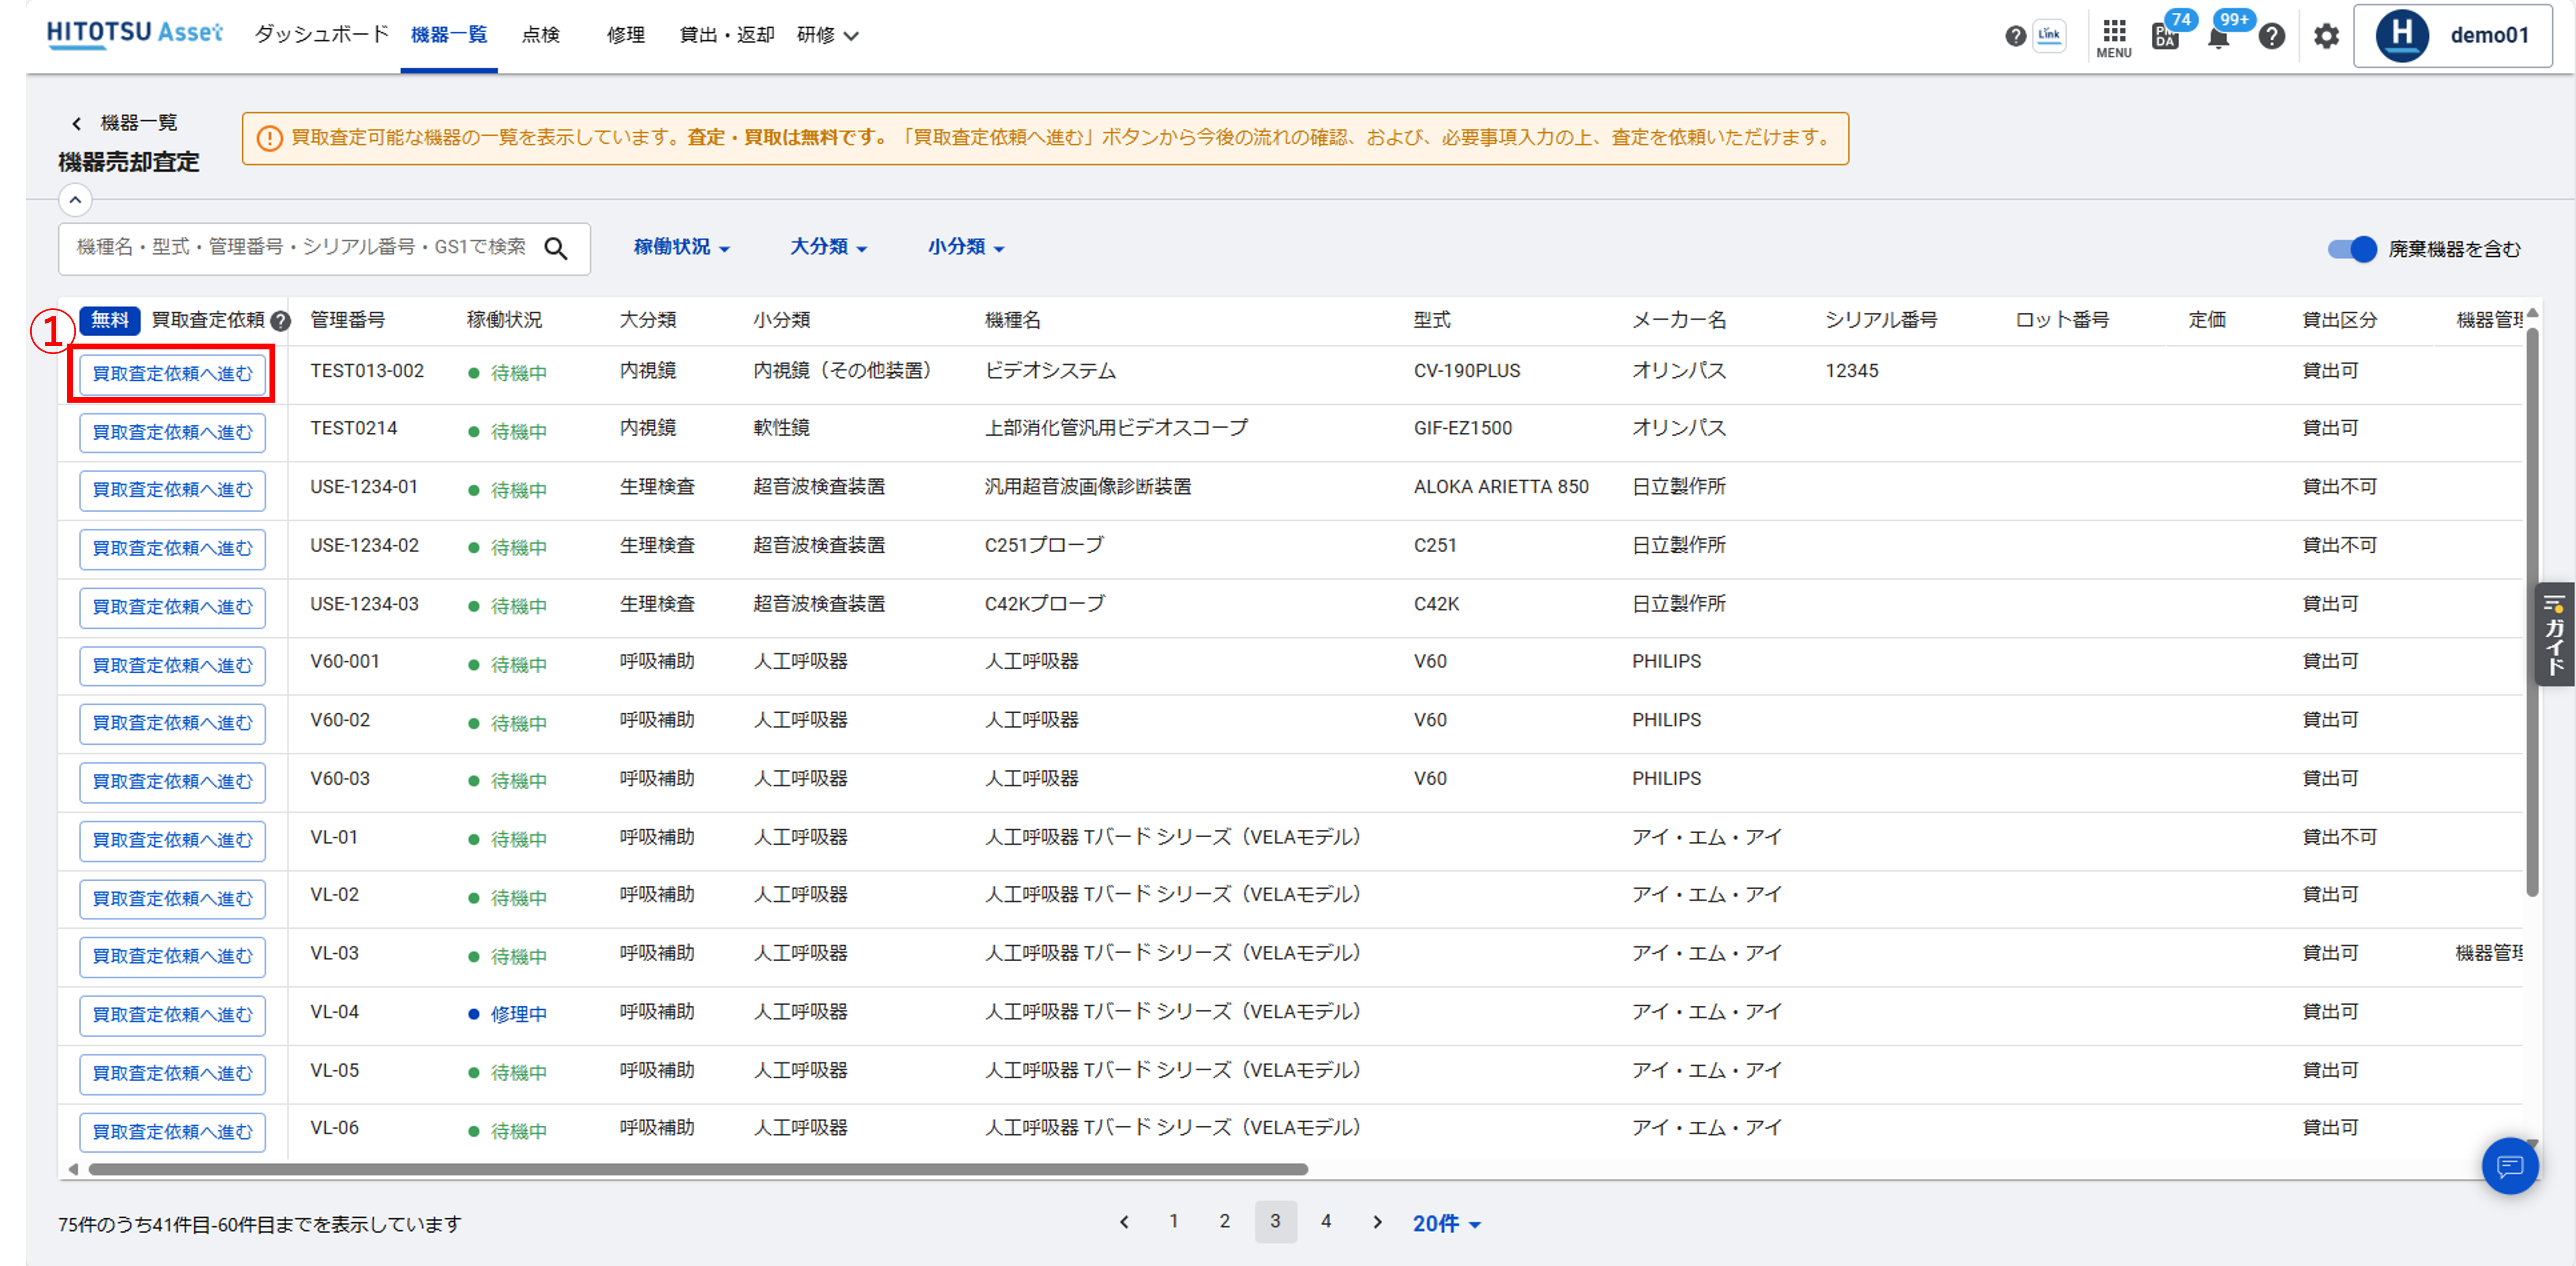Go to page 1

click(1174, 1221)
